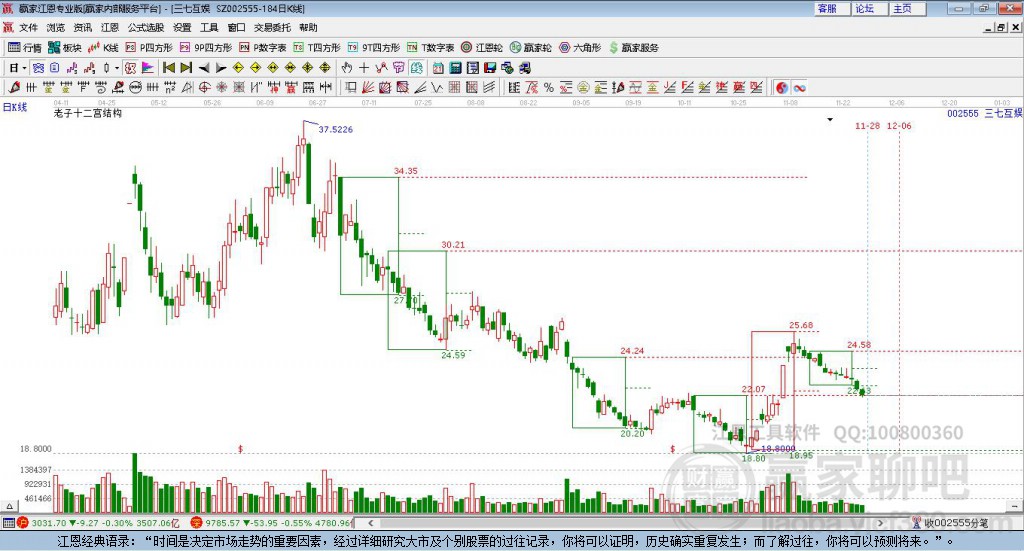Click the percent sign drawing tool
The width and height of the screenshot is (1024, 551).
(549, 87)
